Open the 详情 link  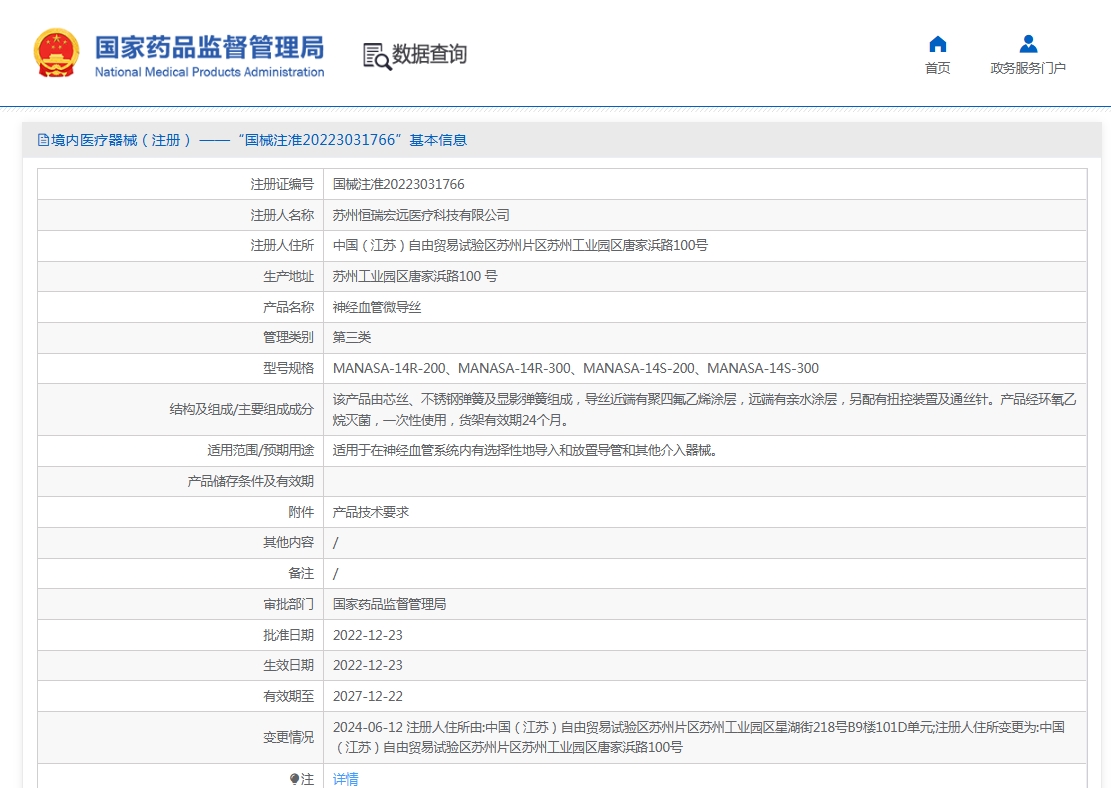(346, 779)
